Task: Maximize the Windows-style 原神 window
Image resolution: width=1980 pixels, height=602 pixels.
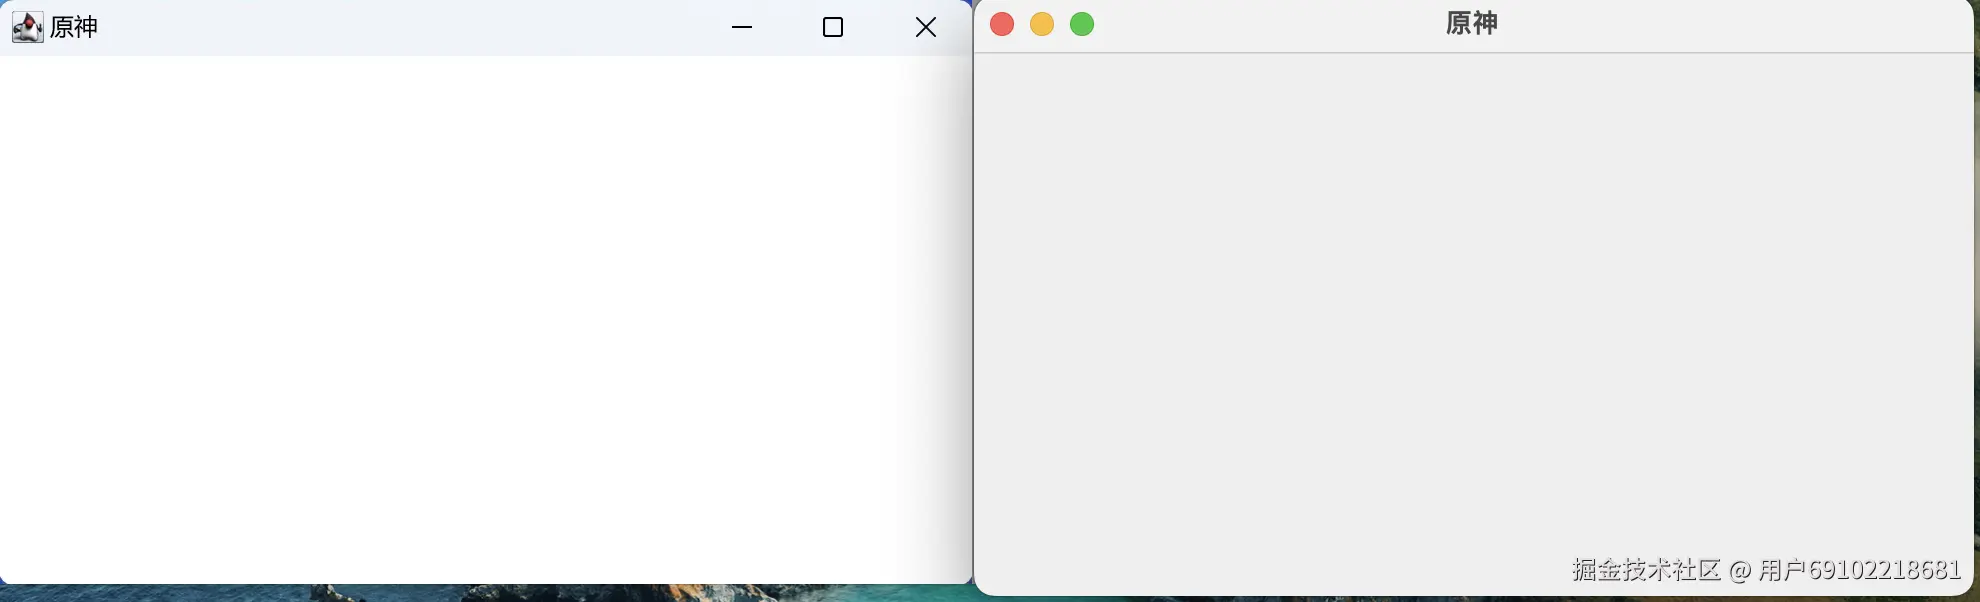Action: [x=833, y=27]
